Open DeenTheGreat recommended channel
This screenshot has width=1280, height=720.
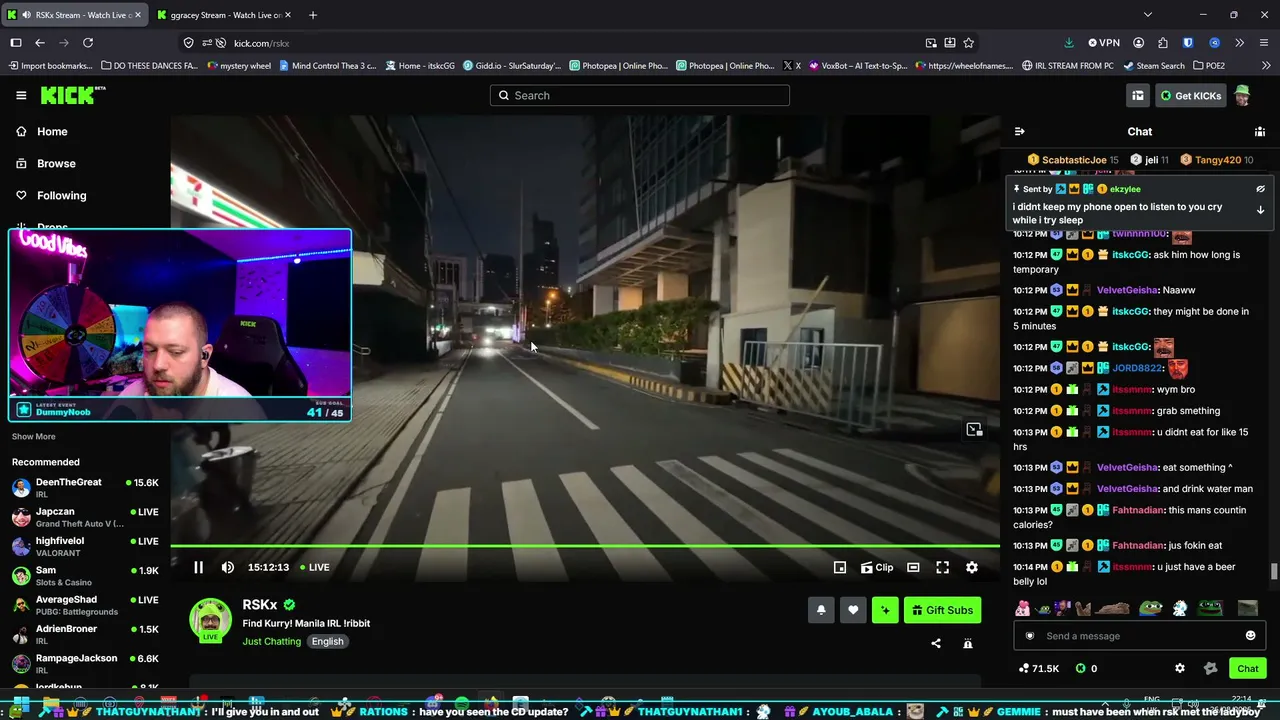pyautogui.click(x=85, y=489)
